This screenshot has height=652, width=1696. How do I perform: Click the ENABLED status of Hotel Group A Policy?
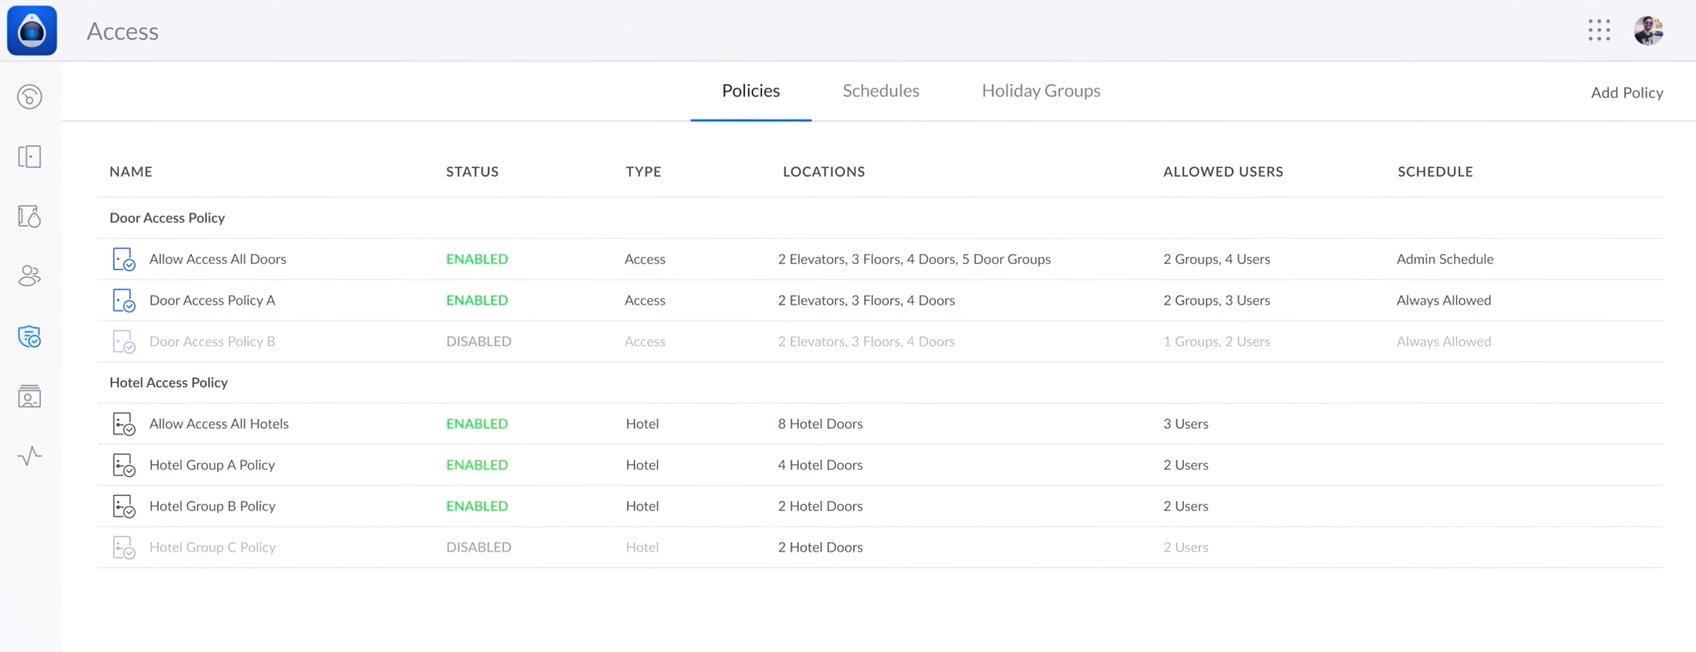[x=476, y=465]
